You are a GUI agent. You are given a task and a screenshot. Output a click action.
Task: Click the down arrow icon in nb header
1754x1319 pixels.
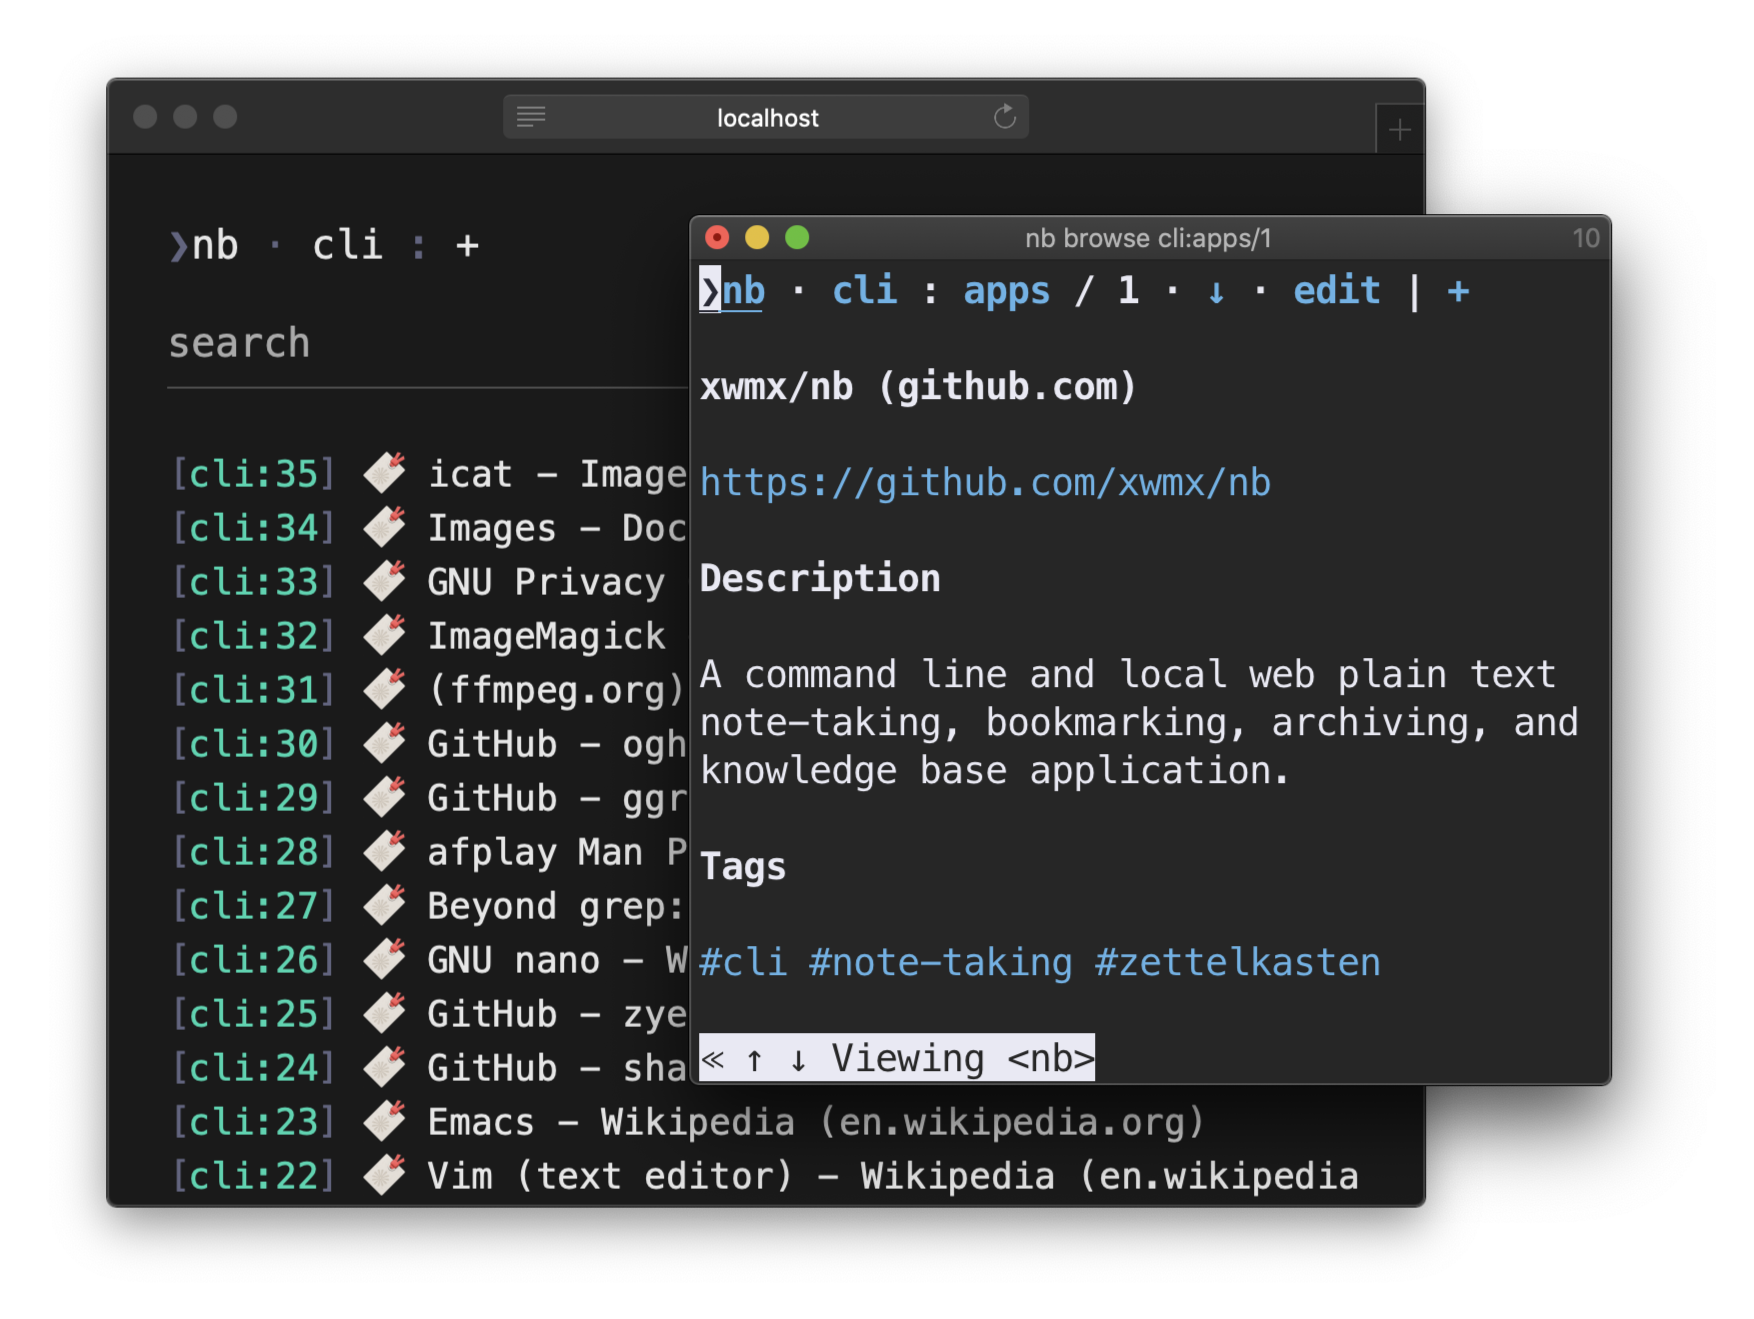click(x=1216, y=292)
